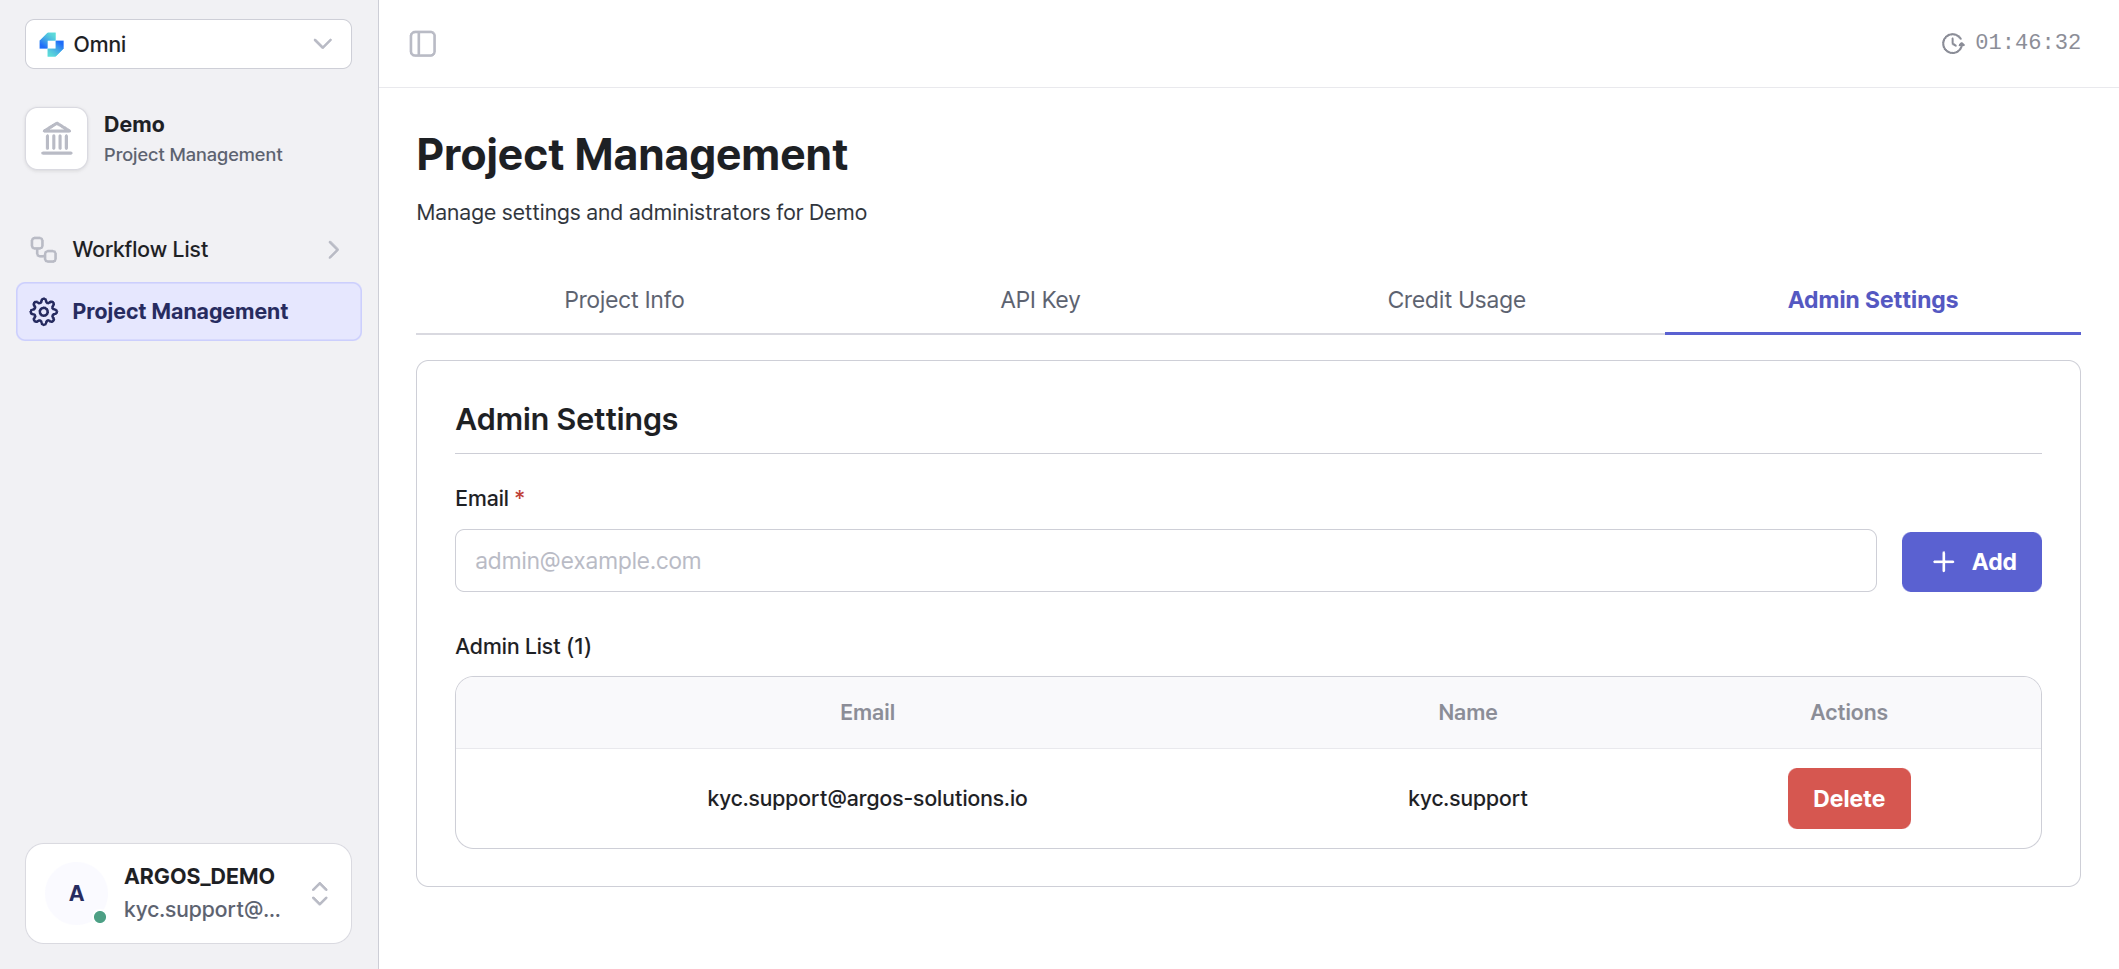Click the Email column header
The width and height of the screenshot is (2119, 969).
(x=867, y=713)
